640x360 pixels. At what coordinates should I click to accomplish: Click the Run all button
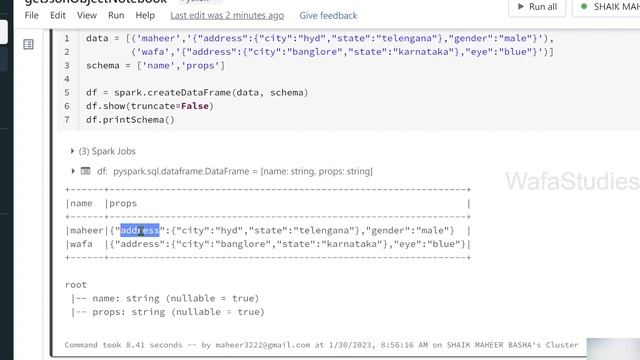(x=537, y=7)
